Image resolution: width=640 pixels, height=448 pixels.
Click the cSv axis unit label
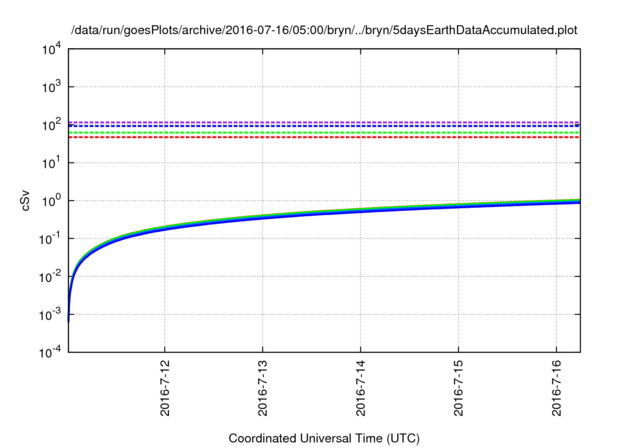[x=25, y=200]
